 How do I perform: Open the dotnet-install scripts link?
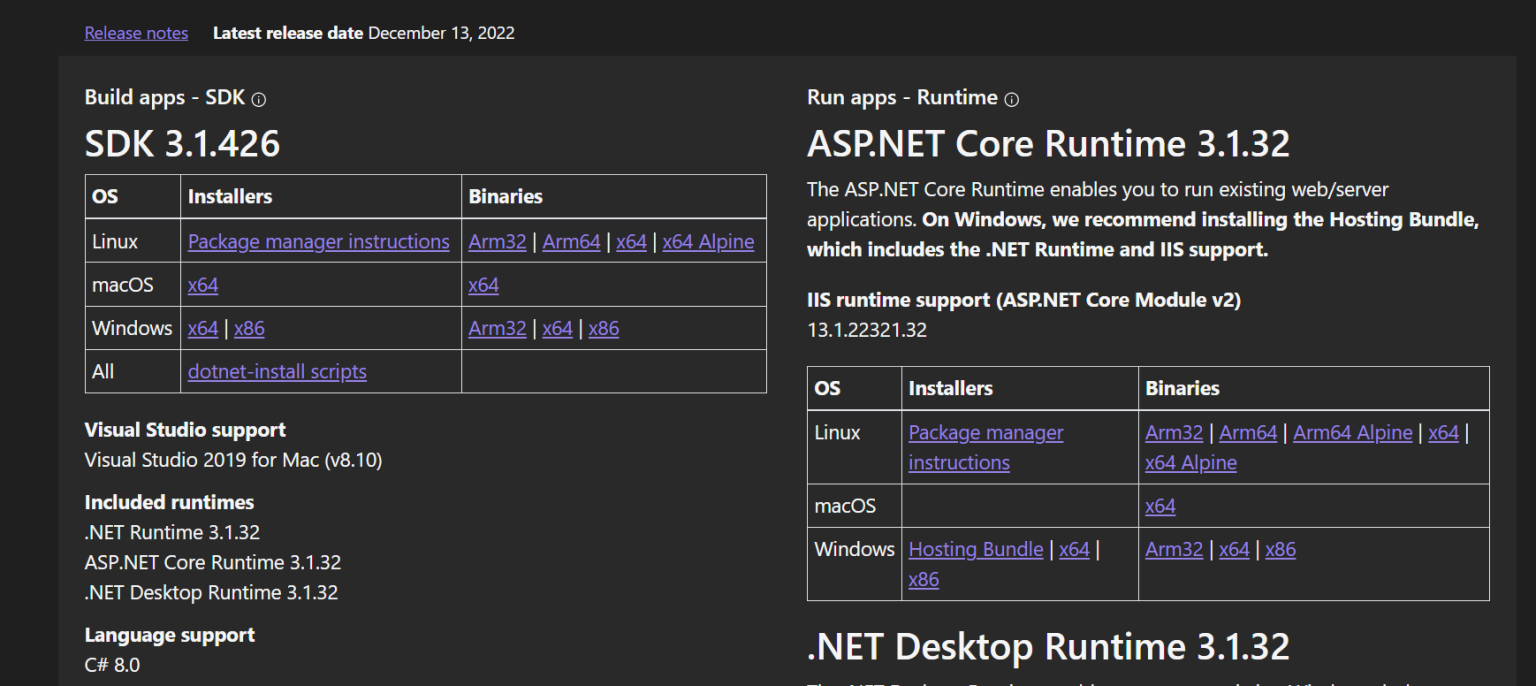(x=277, y=371)
